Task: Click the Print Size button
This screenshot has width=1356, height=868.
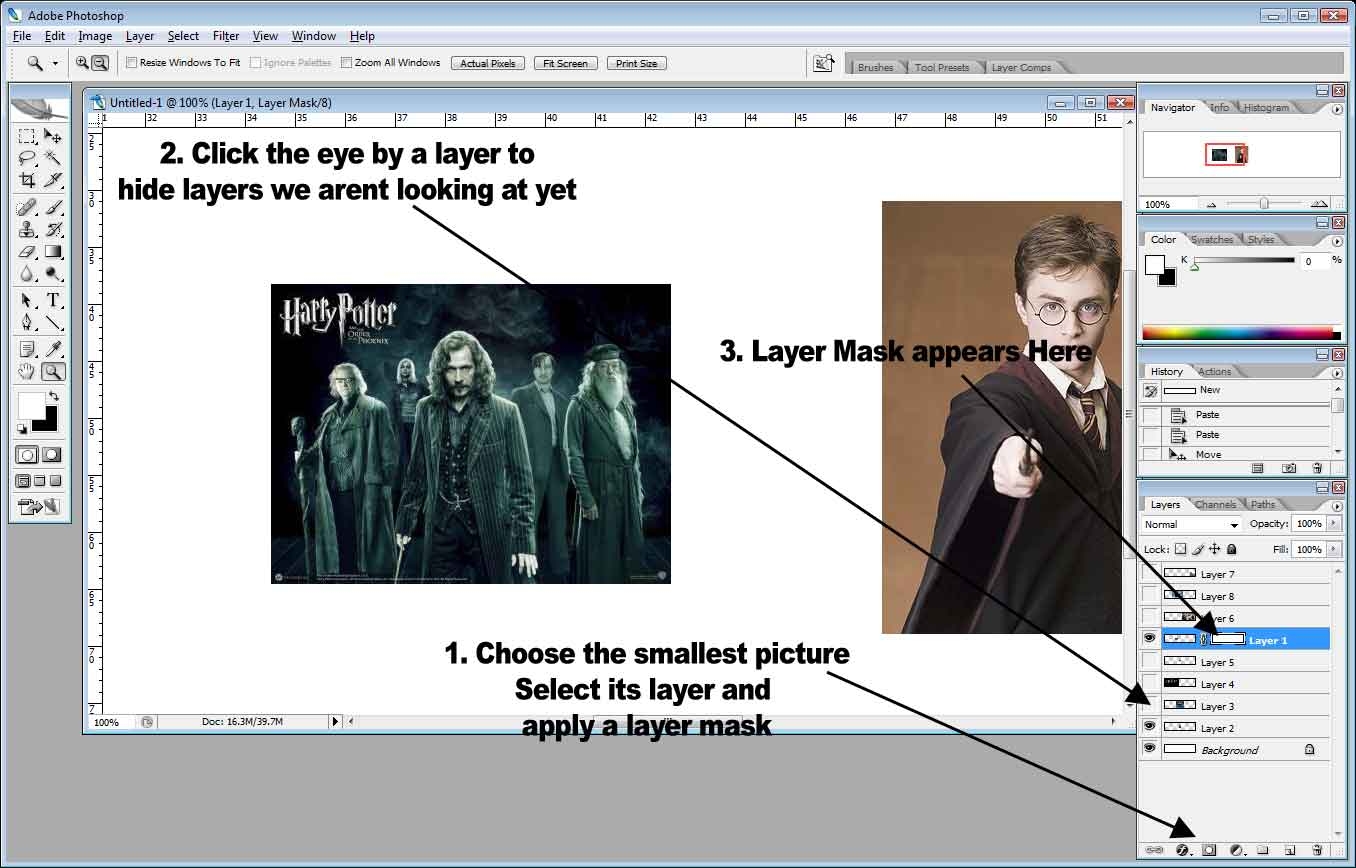Action: tap(637, 63)
